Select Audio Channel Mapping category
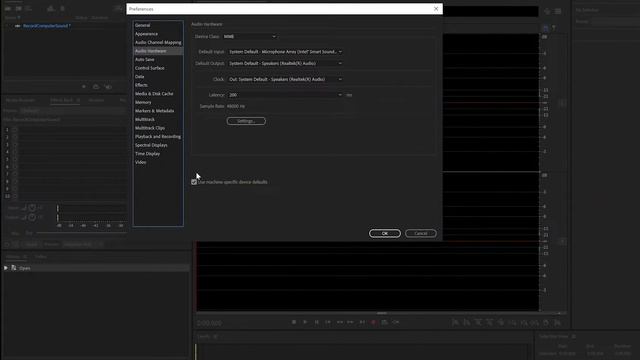The width and height of the screenshot is (640, 360). pyautogui.click(x=158, y=42)
